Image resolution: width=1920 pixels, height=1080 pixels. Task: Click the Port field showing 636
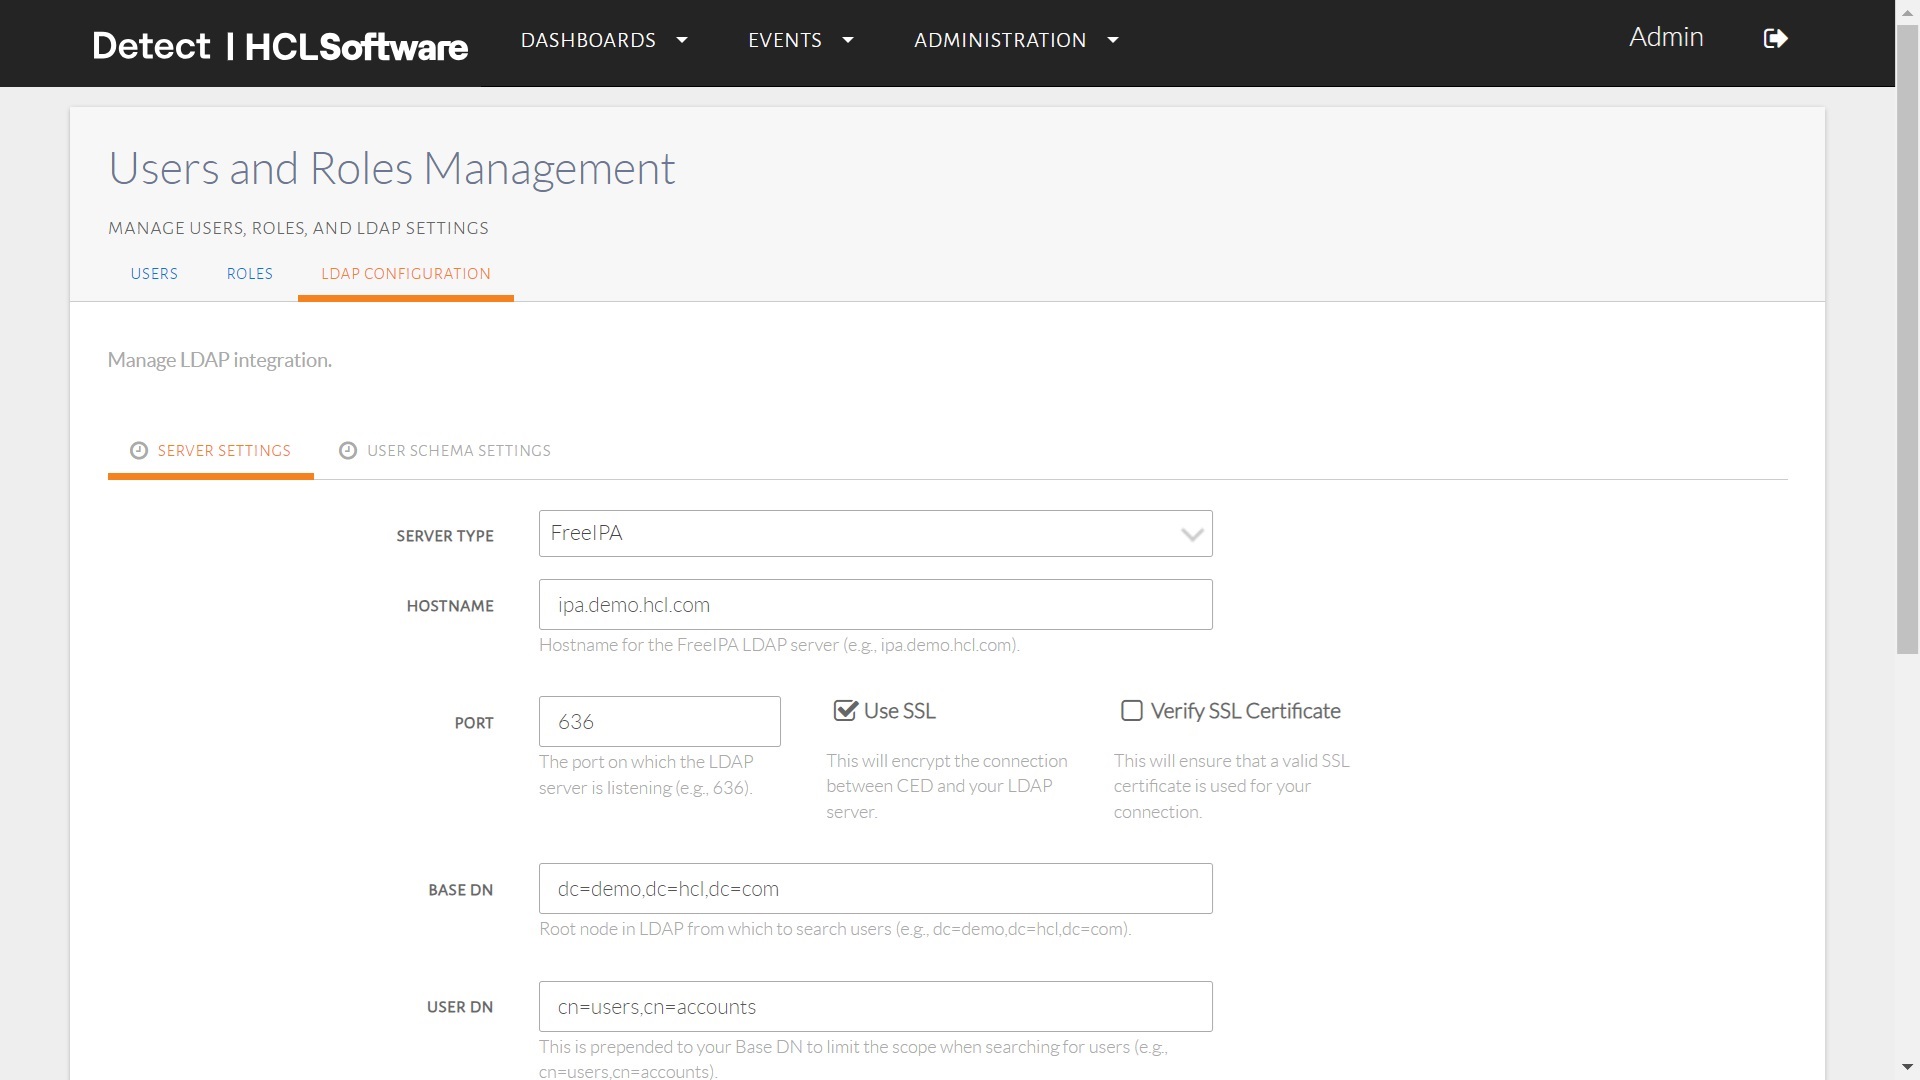(x=659, y=722)
